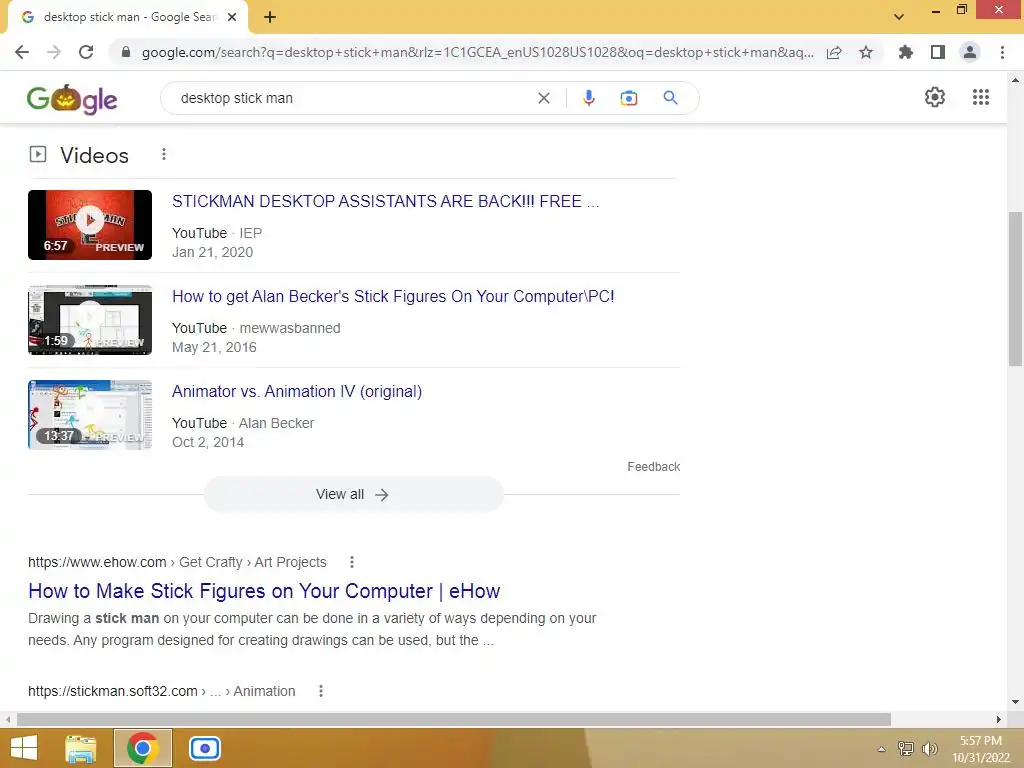Open Google quick settings gear
Image resolution: width=1024 pixels, height=768 pixels.
[x=935, y=97]
